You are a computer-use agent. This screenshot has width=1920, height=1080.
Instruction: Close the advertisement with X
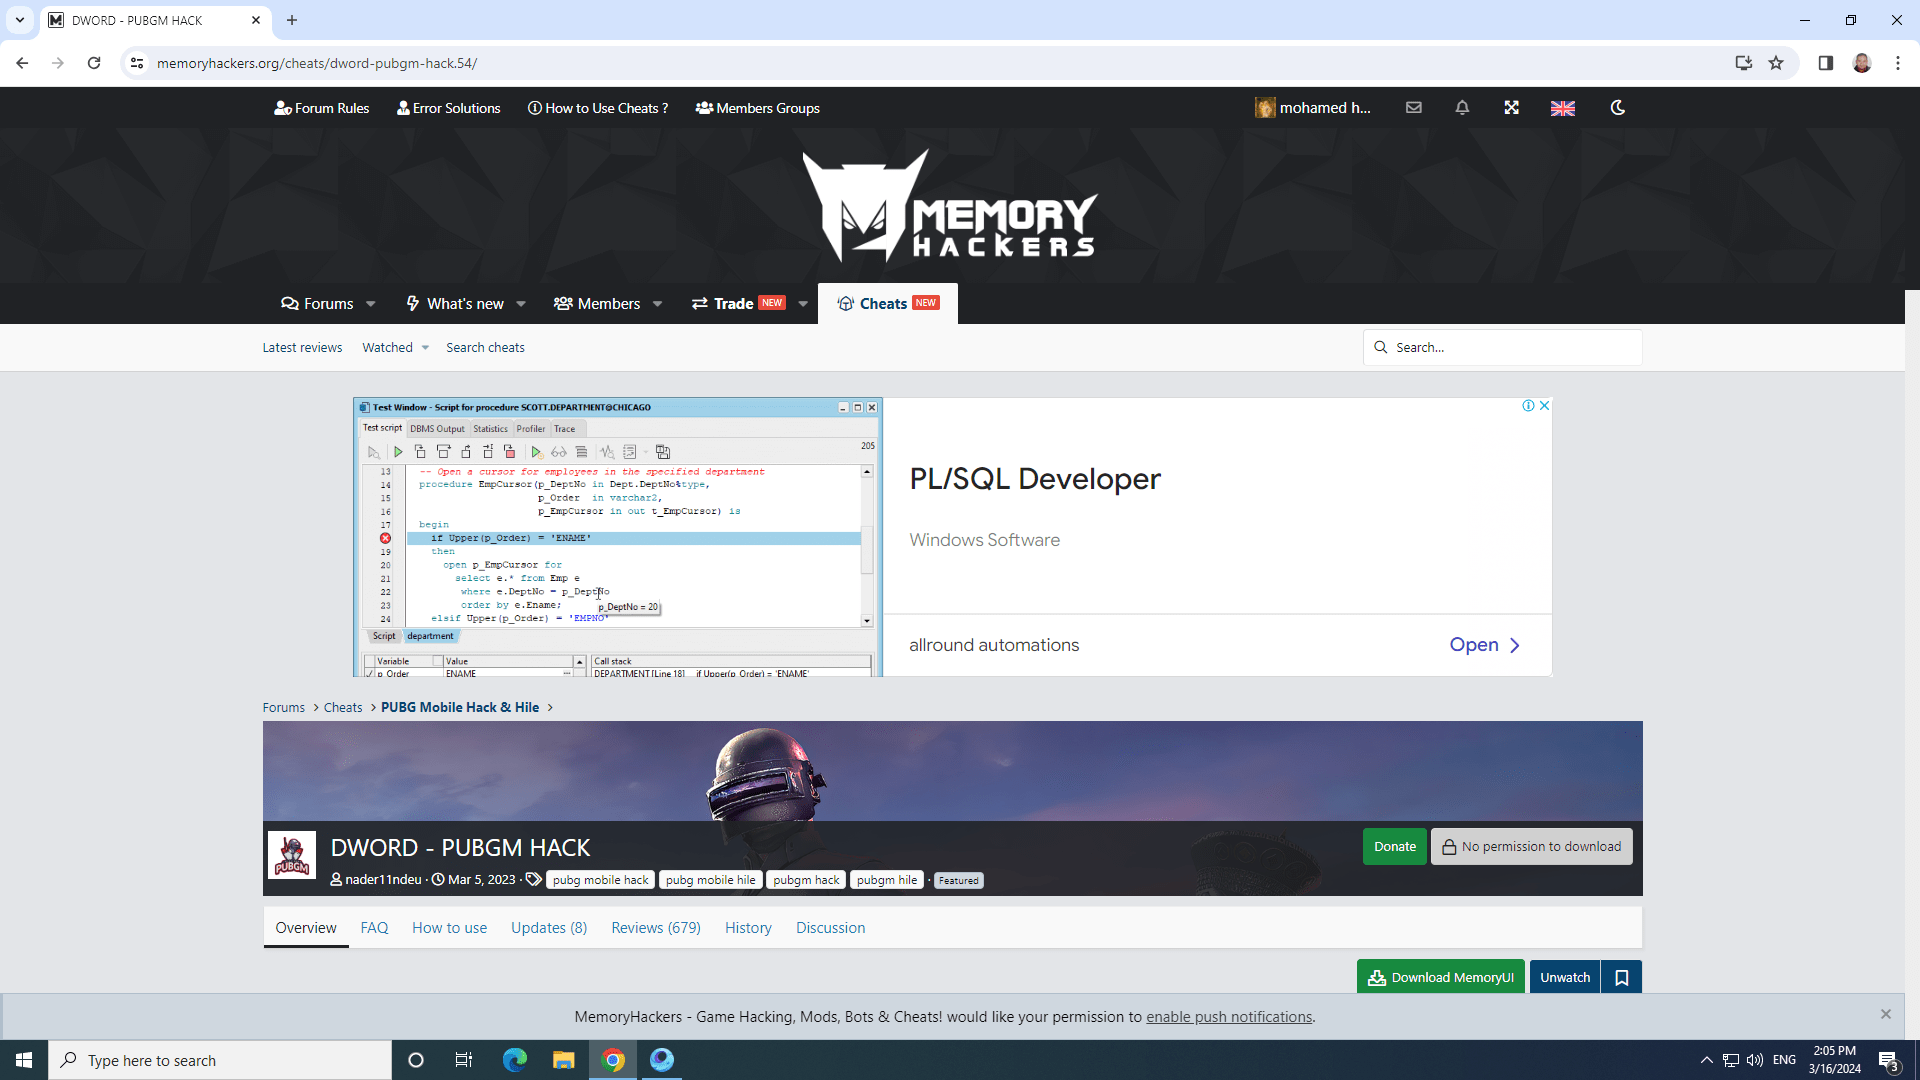tap(1545, 405)
